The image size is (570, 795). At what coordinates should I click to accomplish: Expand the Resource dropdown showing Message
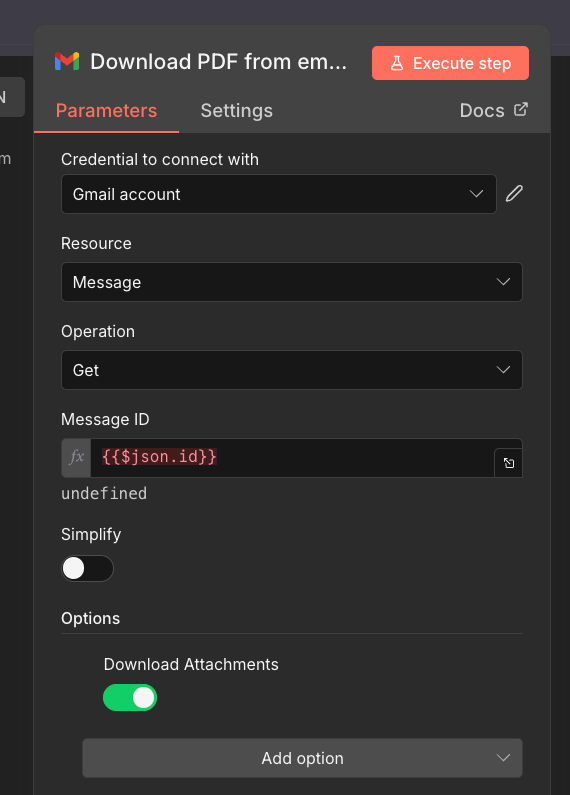[x=292, y=282]
